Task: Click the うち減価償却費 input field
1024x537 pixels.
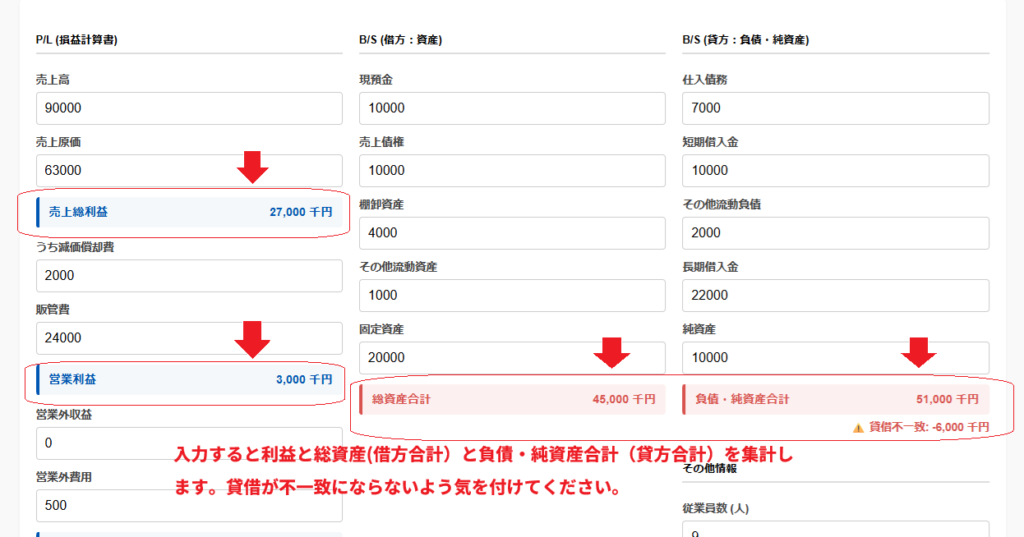Action: [188, 275]
